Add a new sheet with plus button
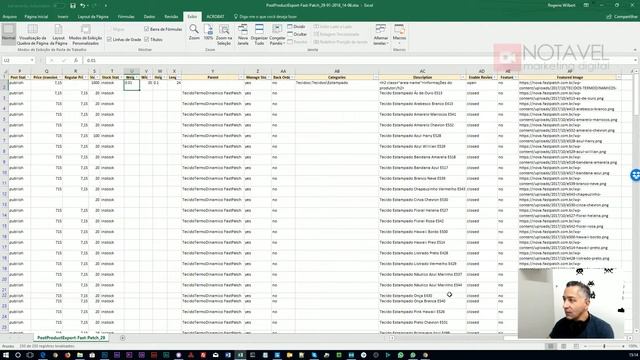The height and width of the screenshot is (360, 640). click(x=122, y=338)
